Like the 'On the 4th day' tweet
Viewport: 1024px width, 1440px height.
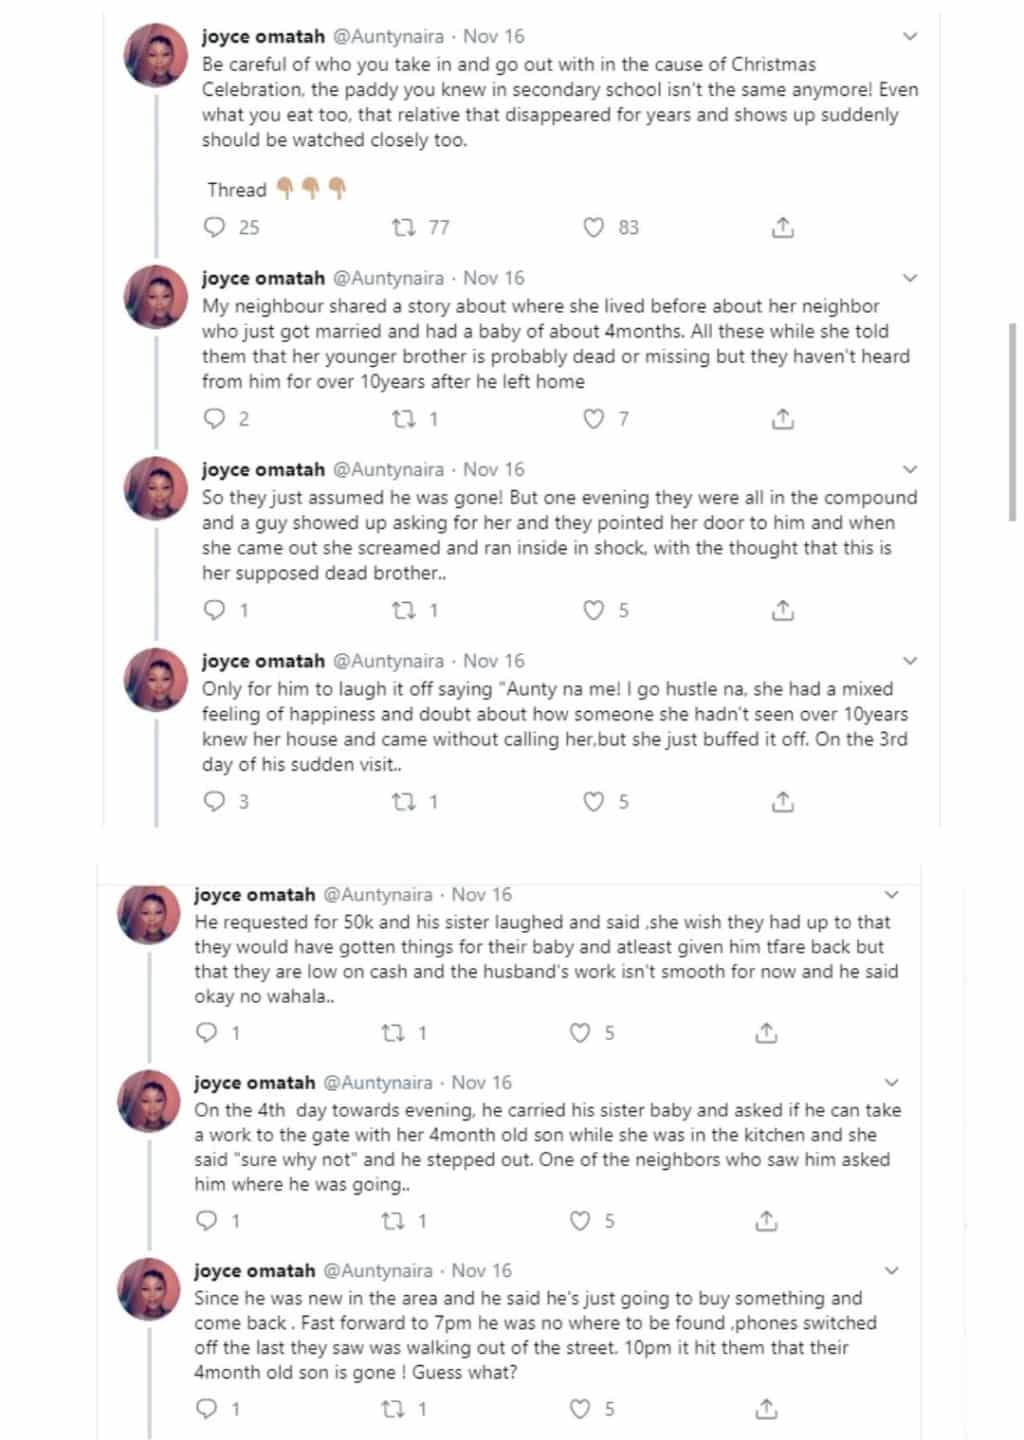[x=580, y=1221]
